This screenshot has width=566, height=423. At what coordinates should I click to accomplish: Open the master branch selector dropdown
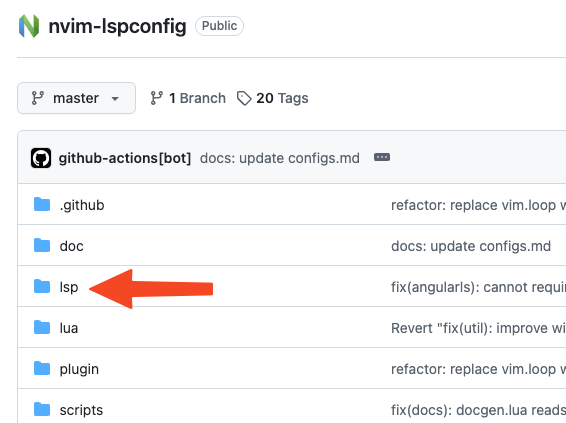click(77, 98)
